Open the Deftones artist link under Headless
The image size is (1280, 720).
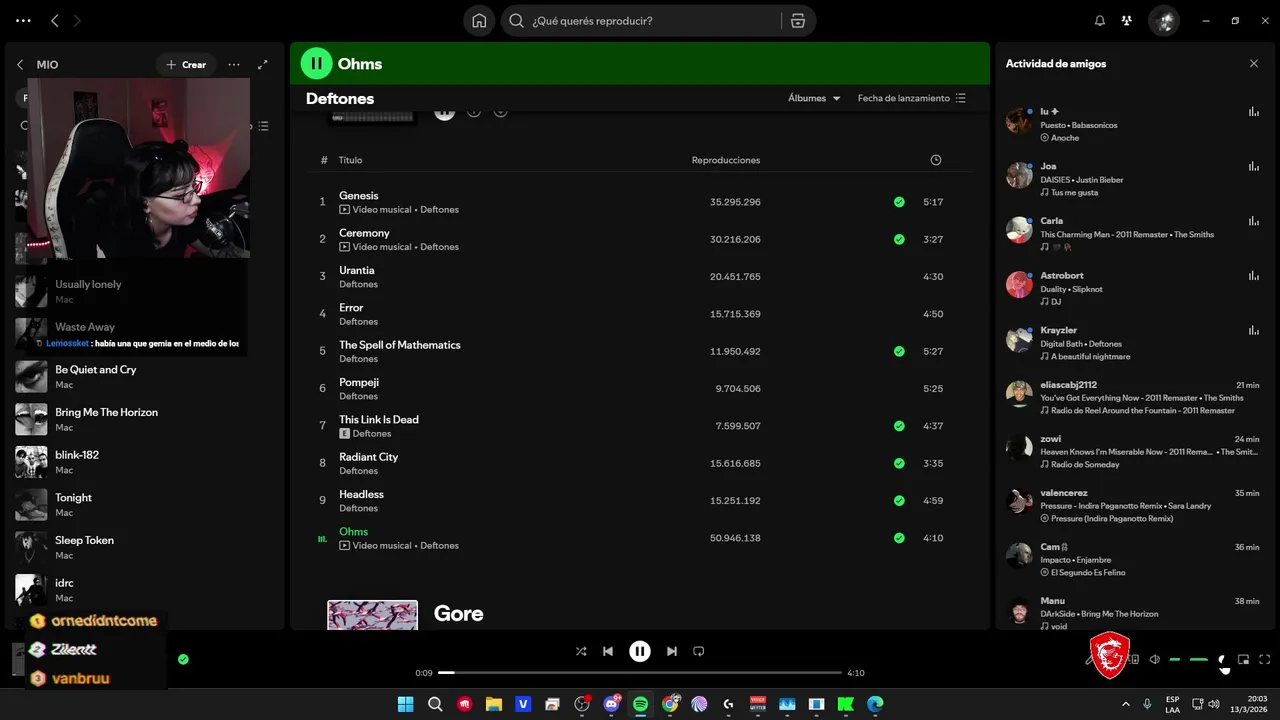358,508
